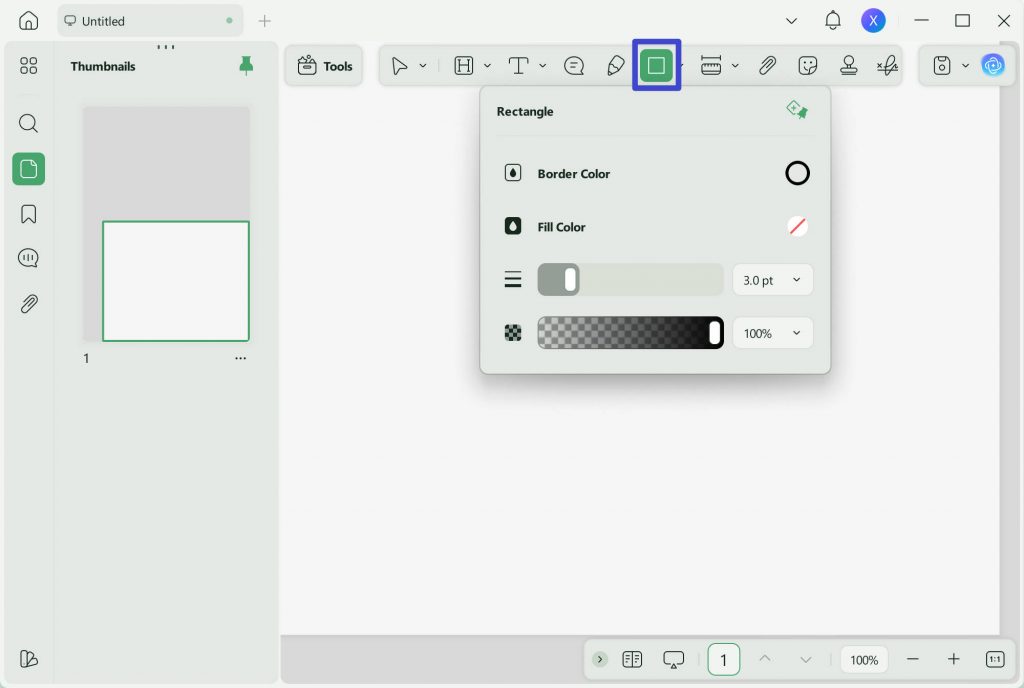Open notifications bell
1024x688 pixels.
point(833,21)
